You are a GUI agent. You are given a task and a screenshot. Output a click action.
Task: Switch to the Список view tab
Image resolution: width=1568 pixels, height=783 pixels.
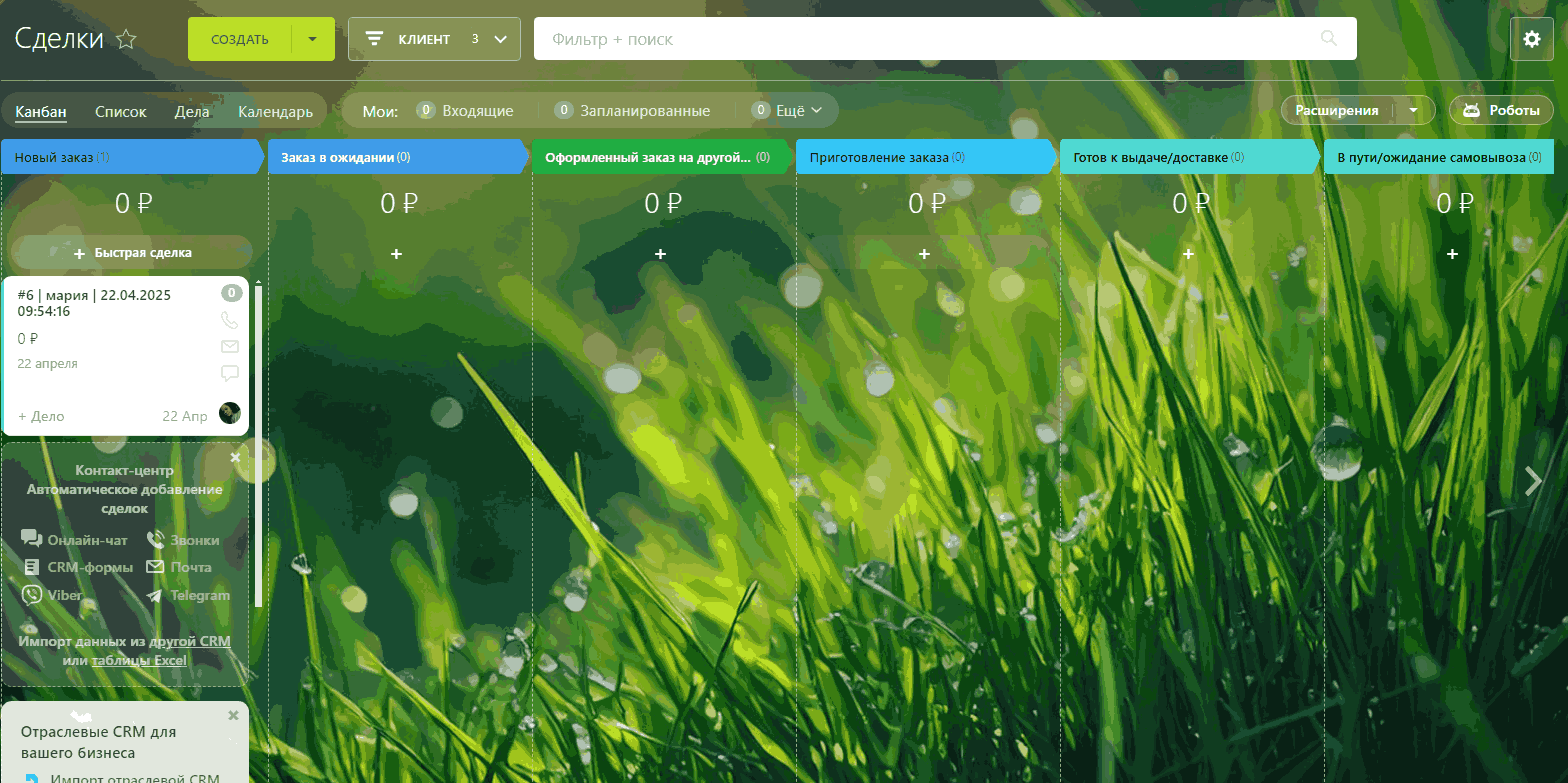point(121,111)
